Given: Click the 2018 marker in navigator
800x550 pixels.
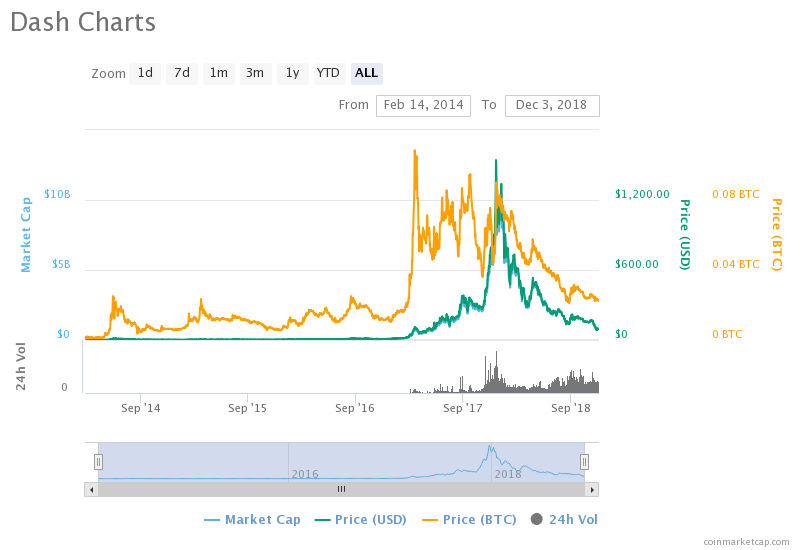Looking at the screenshot, I should [508, 473].
